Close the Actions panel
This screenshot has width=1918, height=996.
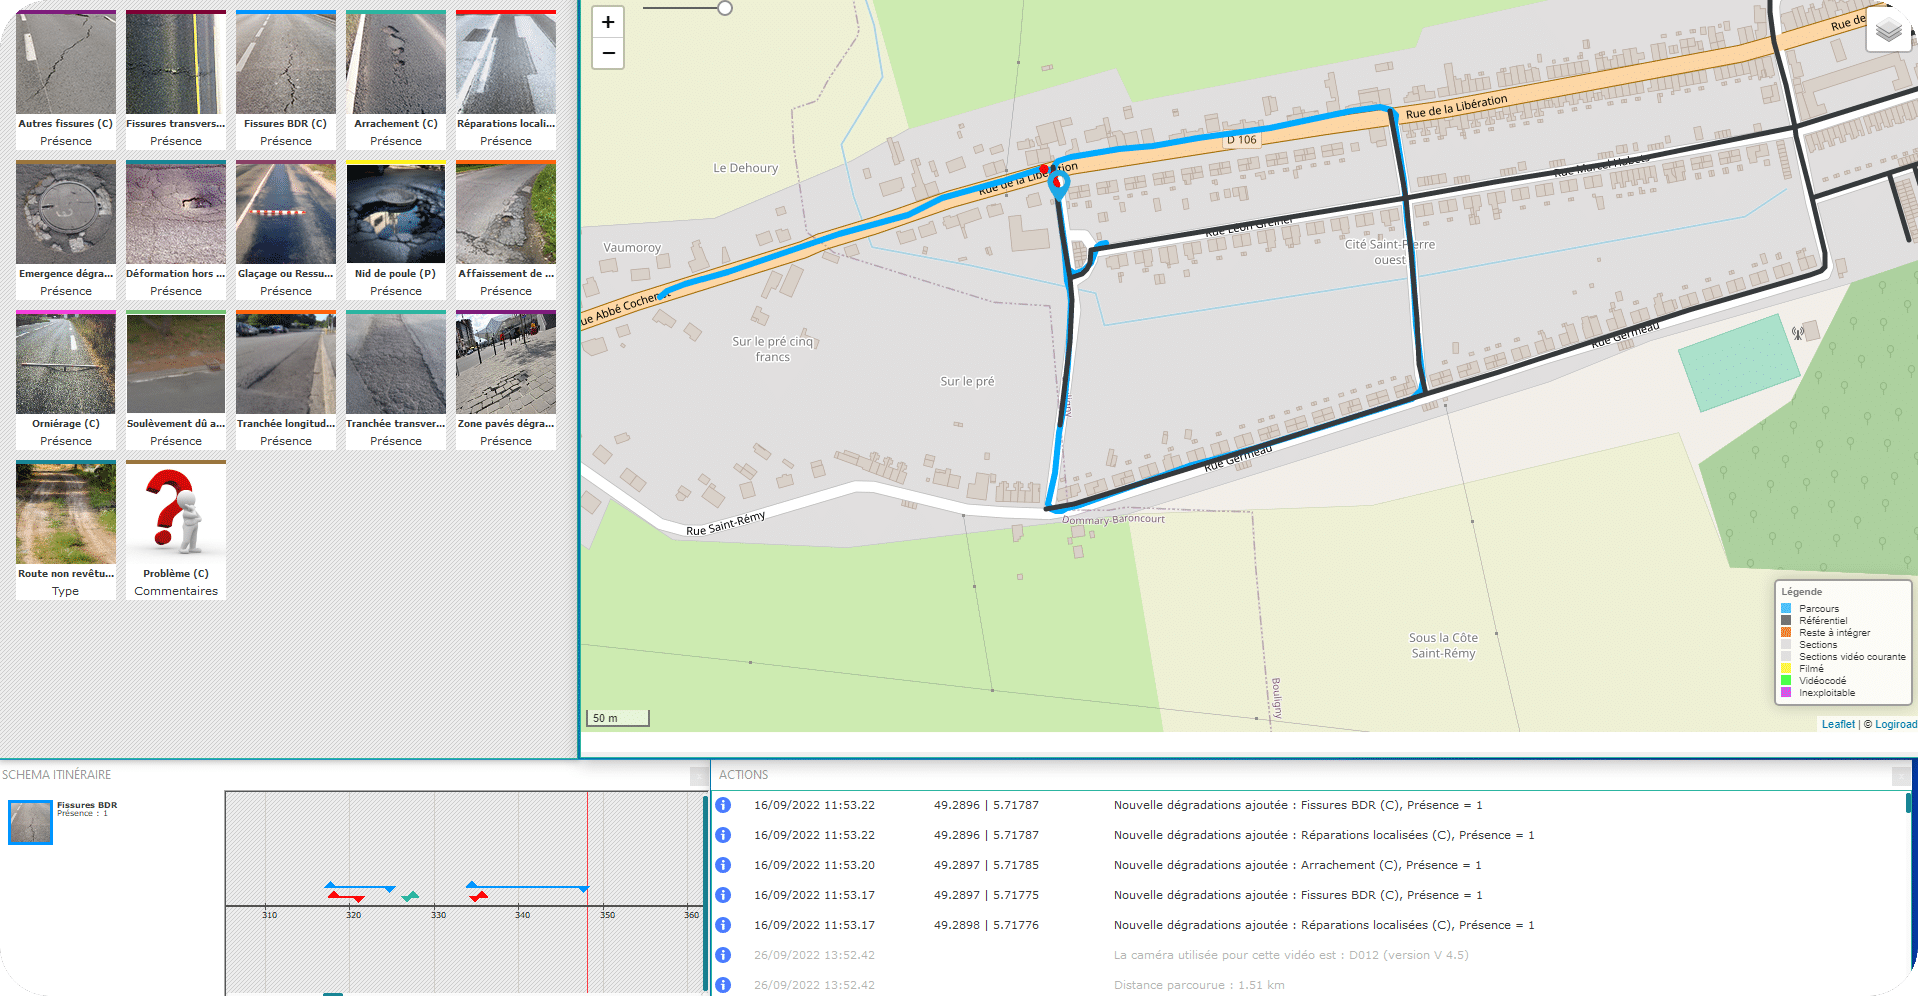click(1900, 776)
